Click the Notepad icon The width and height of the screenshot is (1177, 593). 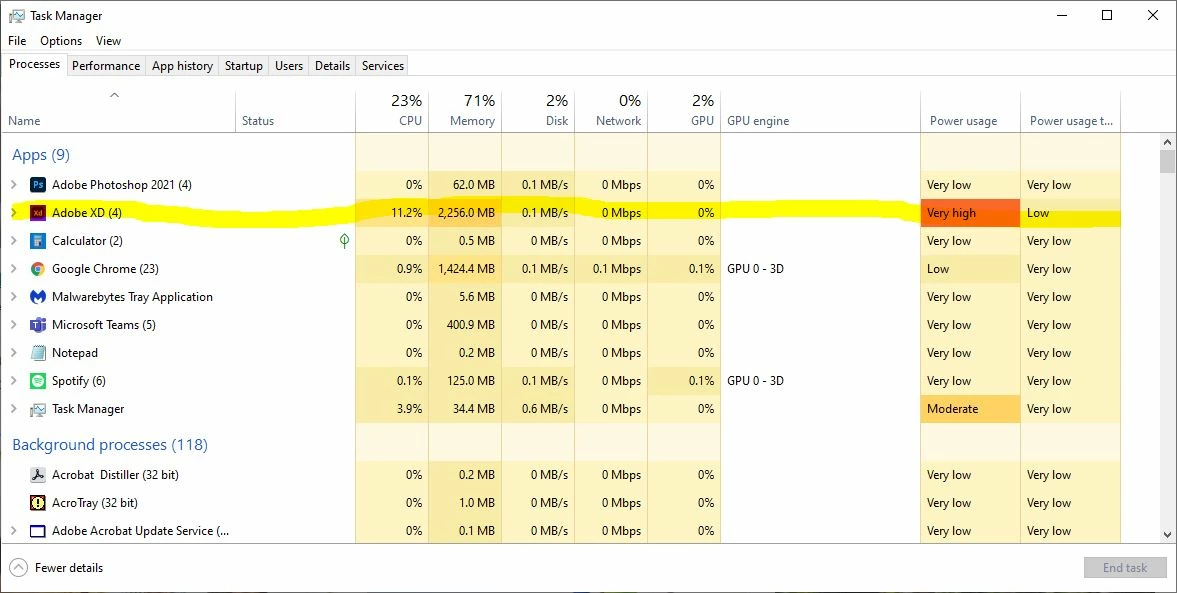[38, 353]
